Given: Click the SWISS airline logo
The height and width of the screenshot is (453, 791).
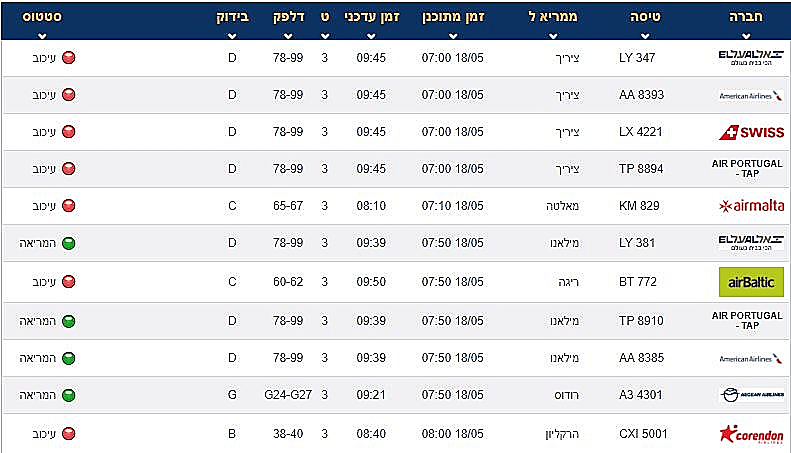Looking at the screenshot, I should point(751,132).
